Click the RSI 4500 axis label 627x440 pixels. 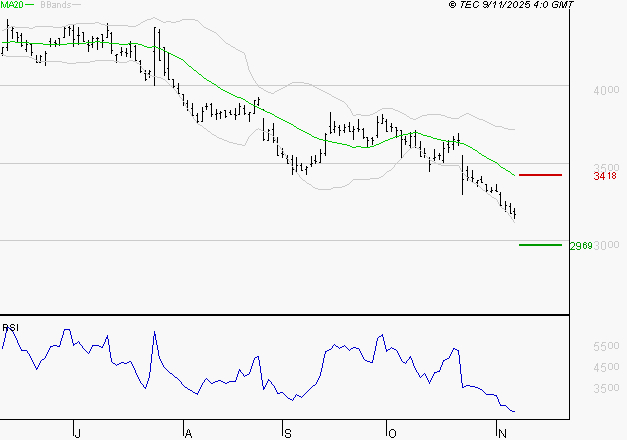click(x=606, y=367)
